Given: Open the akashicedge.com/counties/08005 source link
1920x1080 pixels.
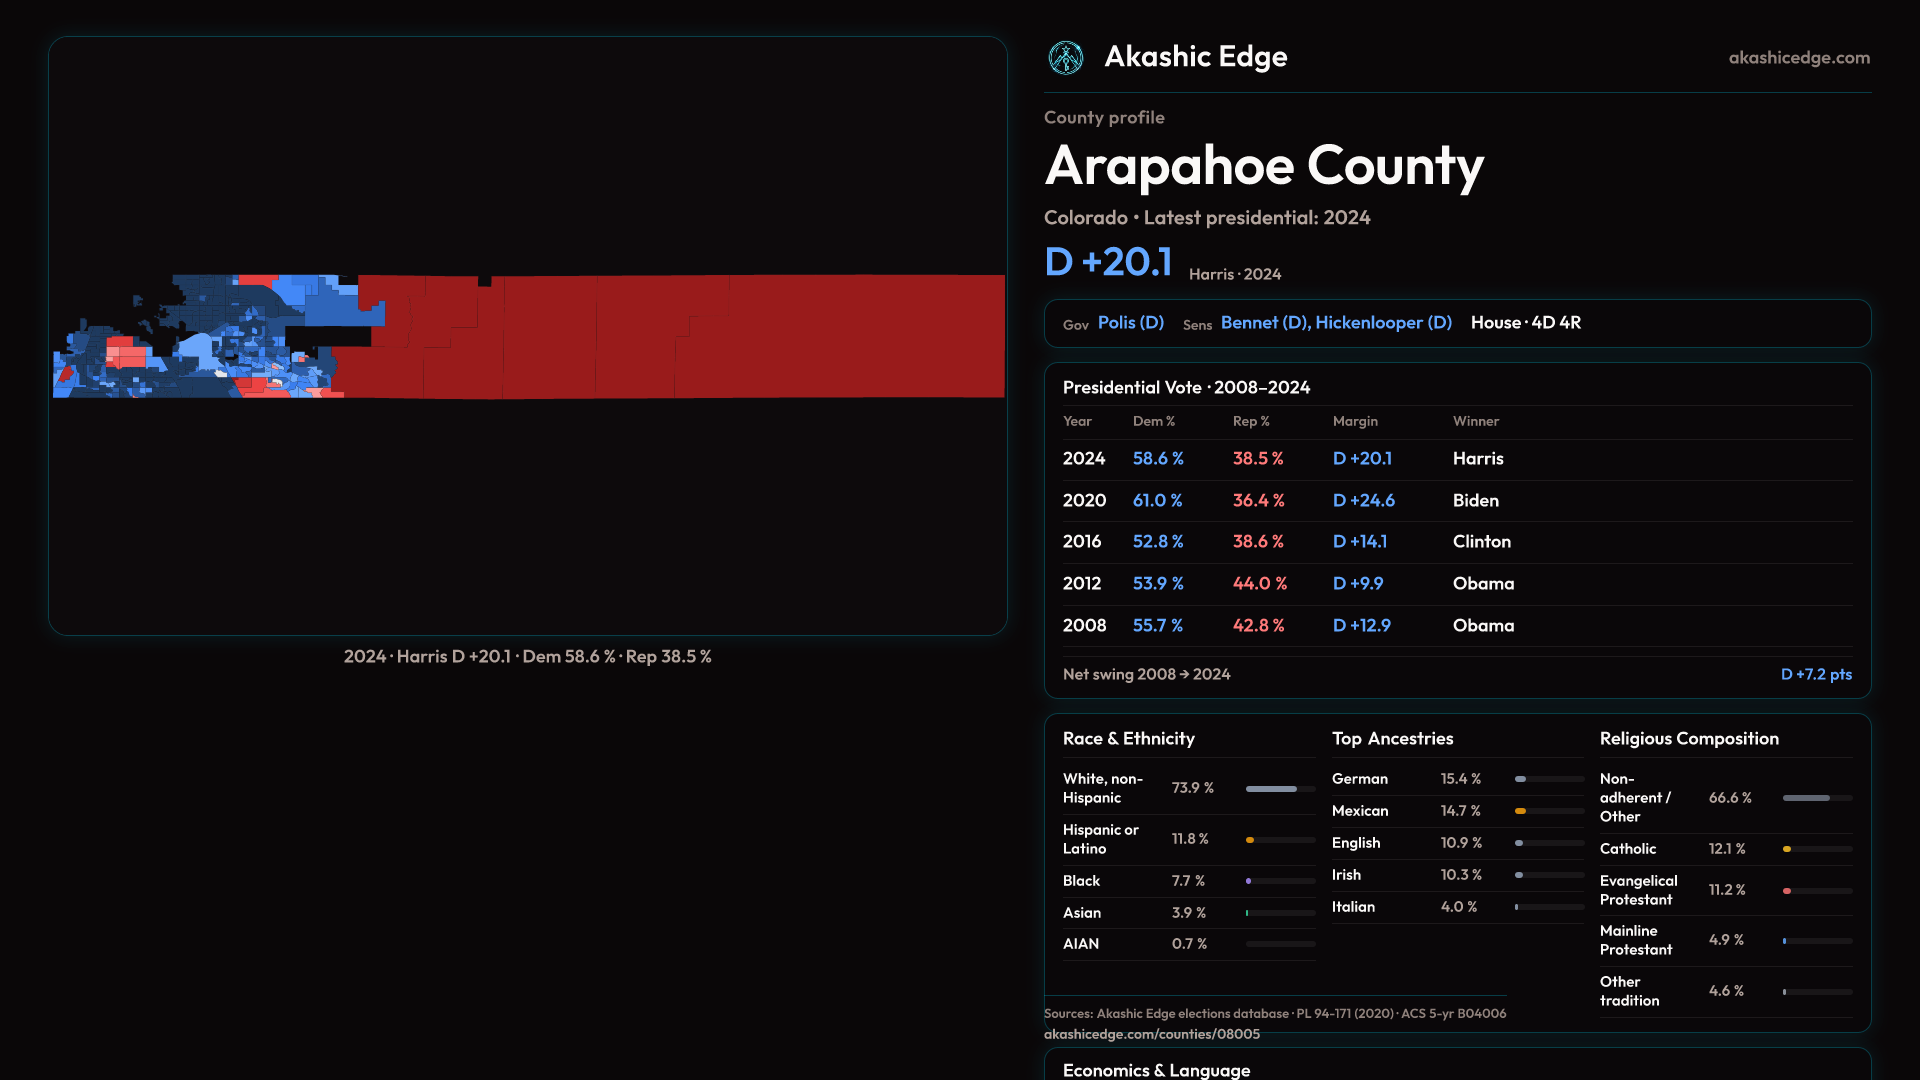Looking at the screenshot, I should pos(1151,1034).
